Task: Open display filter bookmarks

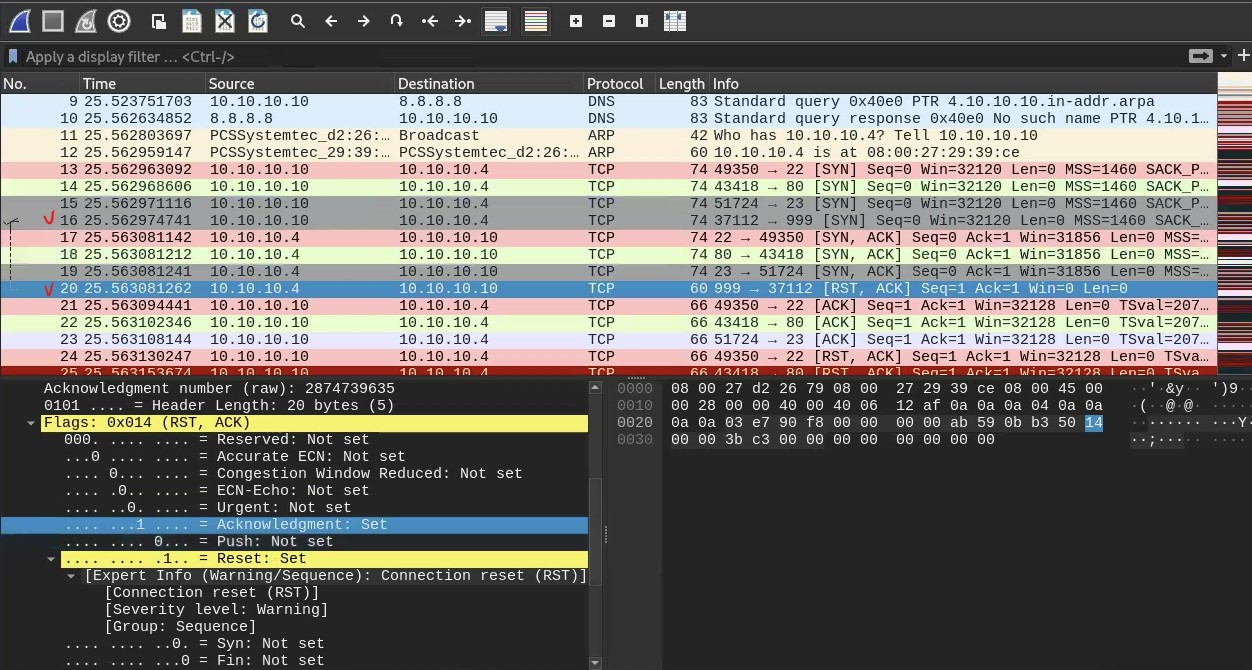Action: [13, 57]
